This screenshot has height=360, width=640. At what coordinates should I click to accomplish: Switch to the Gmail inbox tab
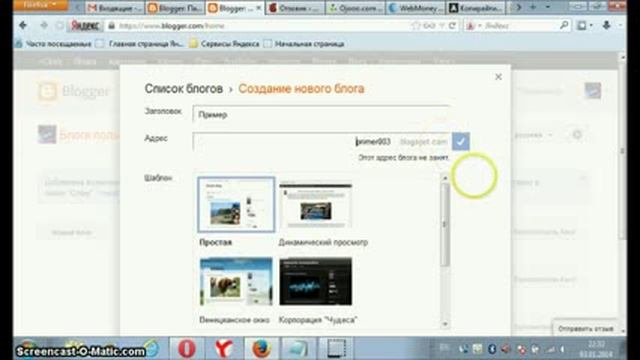point(116,8)
